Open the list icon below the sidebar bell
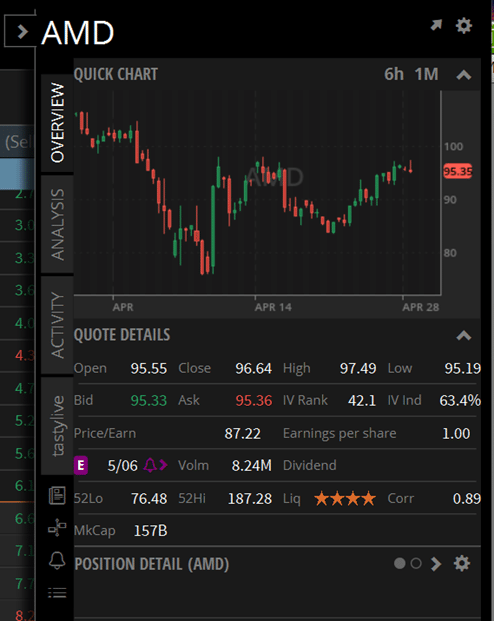The image size is (494, 621). pyautogui.click(x=57, y=593)
